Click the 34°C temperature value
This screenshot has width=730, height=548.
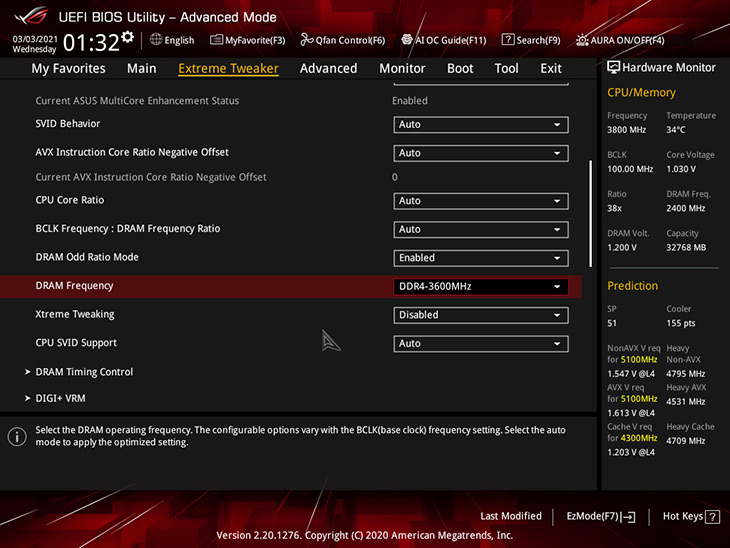click(x=676, y=130)
